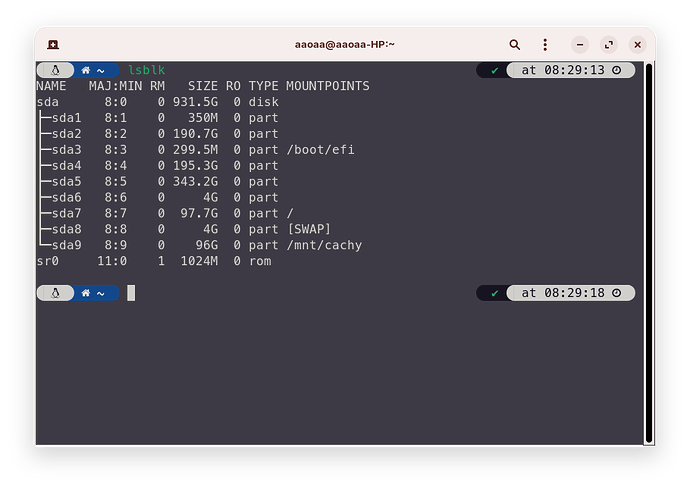Click the search icon in title bar
Image resolution: width=690 pixels, height=488 pixels.
(x=515, y=45)
